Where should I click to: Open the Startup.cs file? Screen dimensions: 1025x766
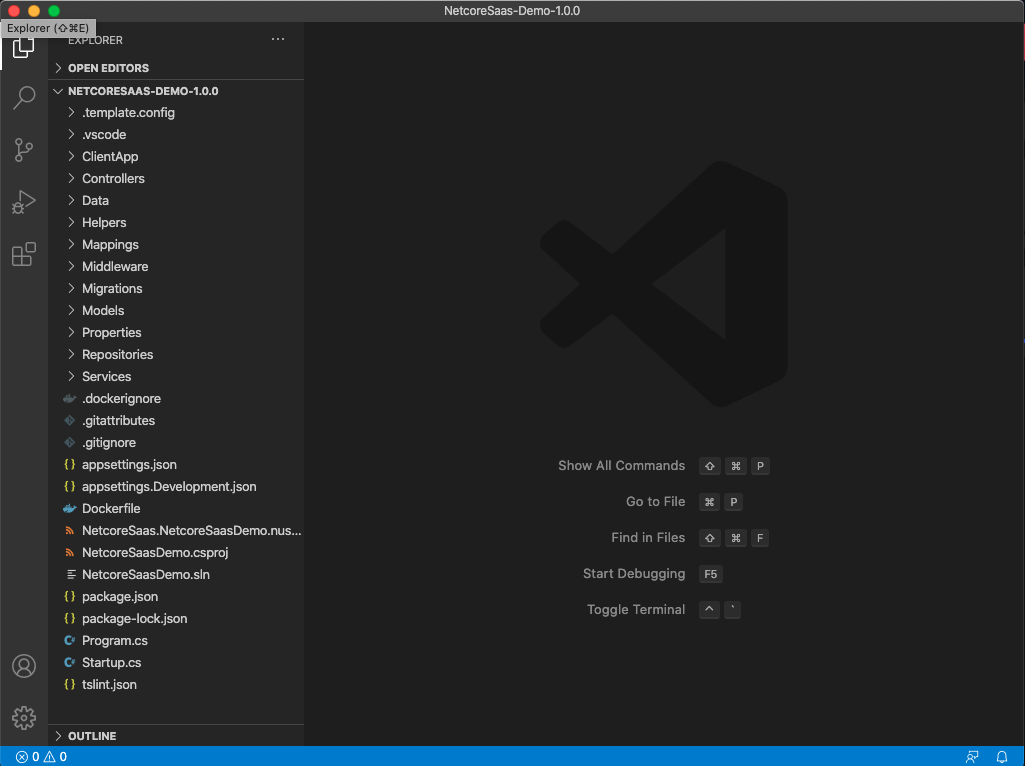111,663
